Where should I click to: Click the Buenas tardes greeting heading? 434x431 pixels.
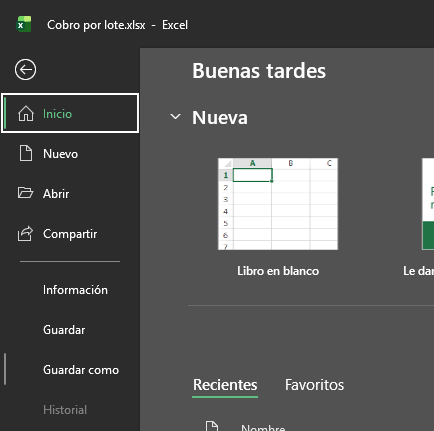click(x=259, y=71)
